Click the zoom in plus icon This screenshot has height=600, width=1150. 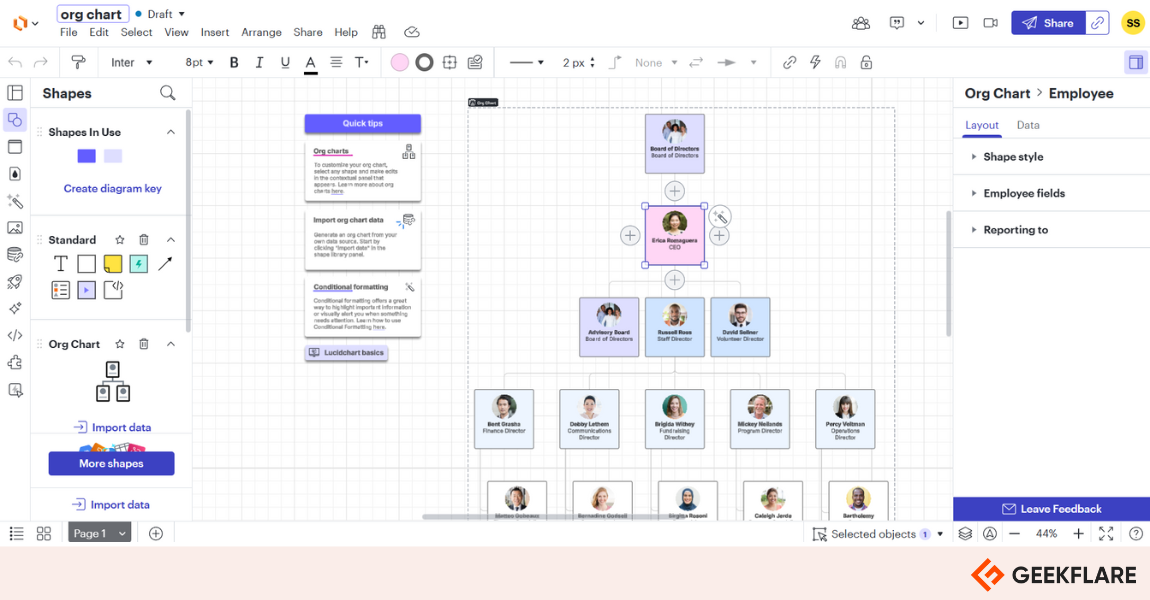pyautogui.click(x=1078, y=534)
